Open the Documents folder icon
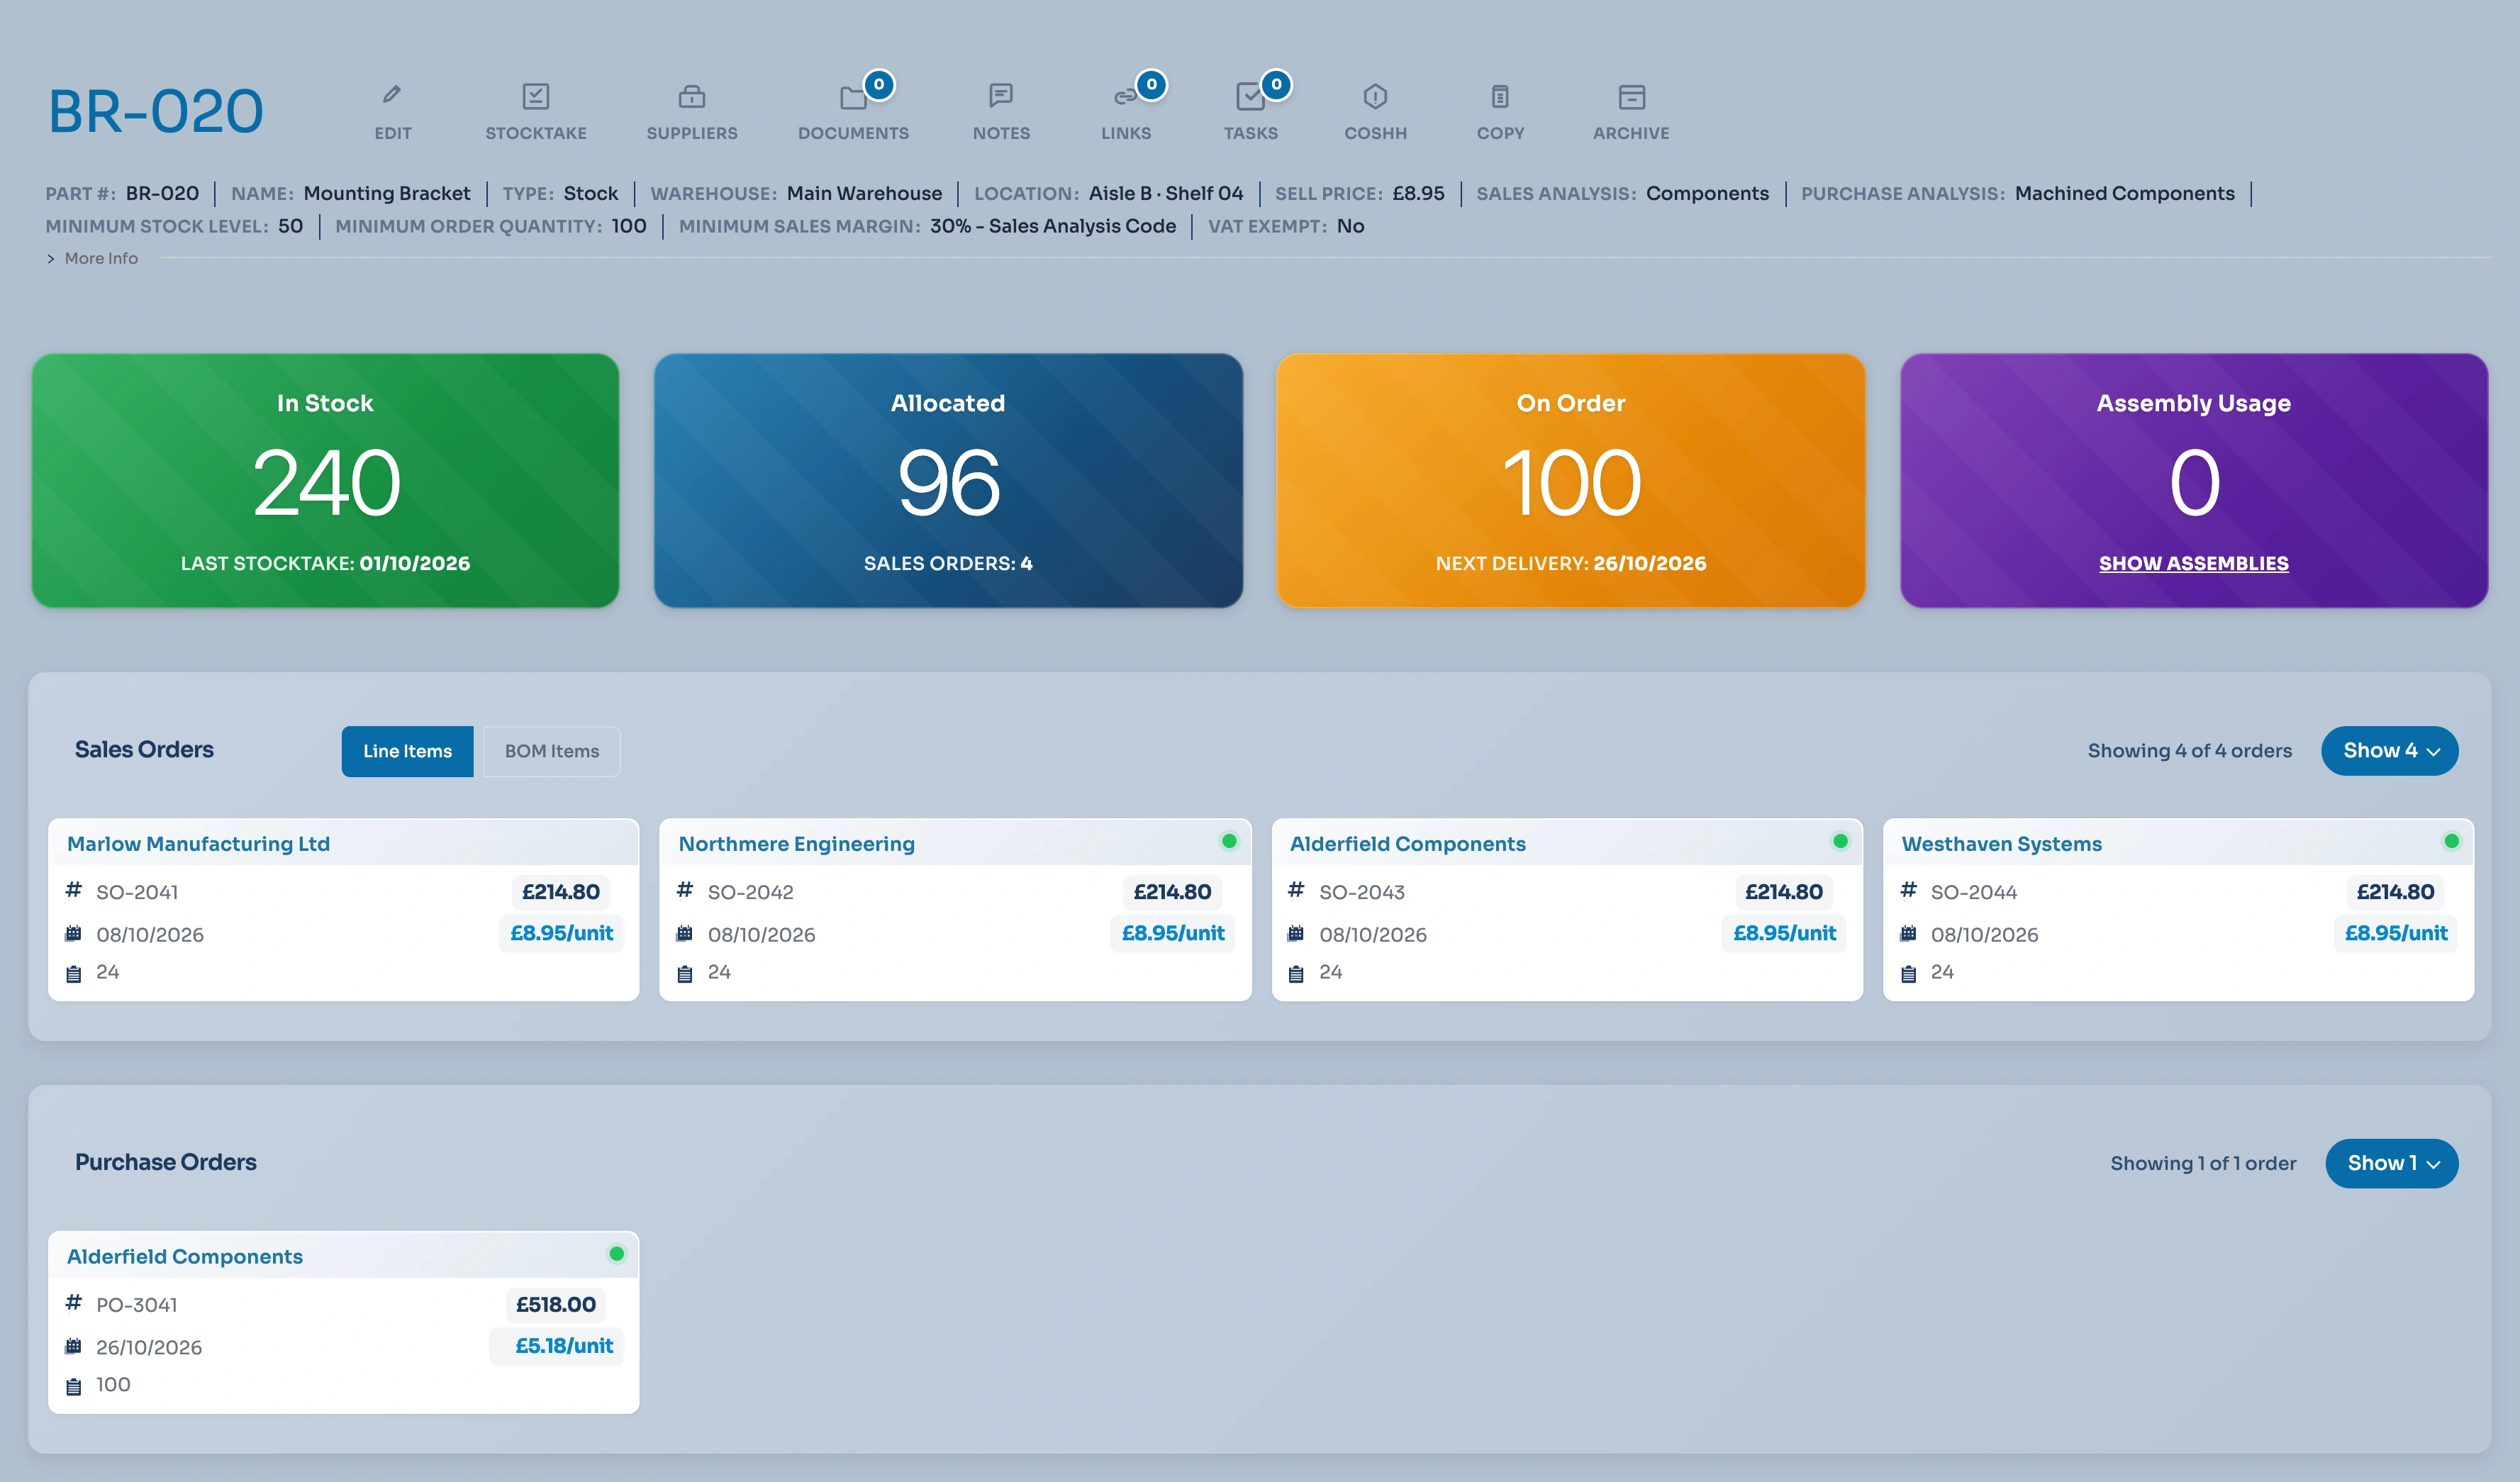This screenshot has width=2520, height=1482. [x=853, y=97]
